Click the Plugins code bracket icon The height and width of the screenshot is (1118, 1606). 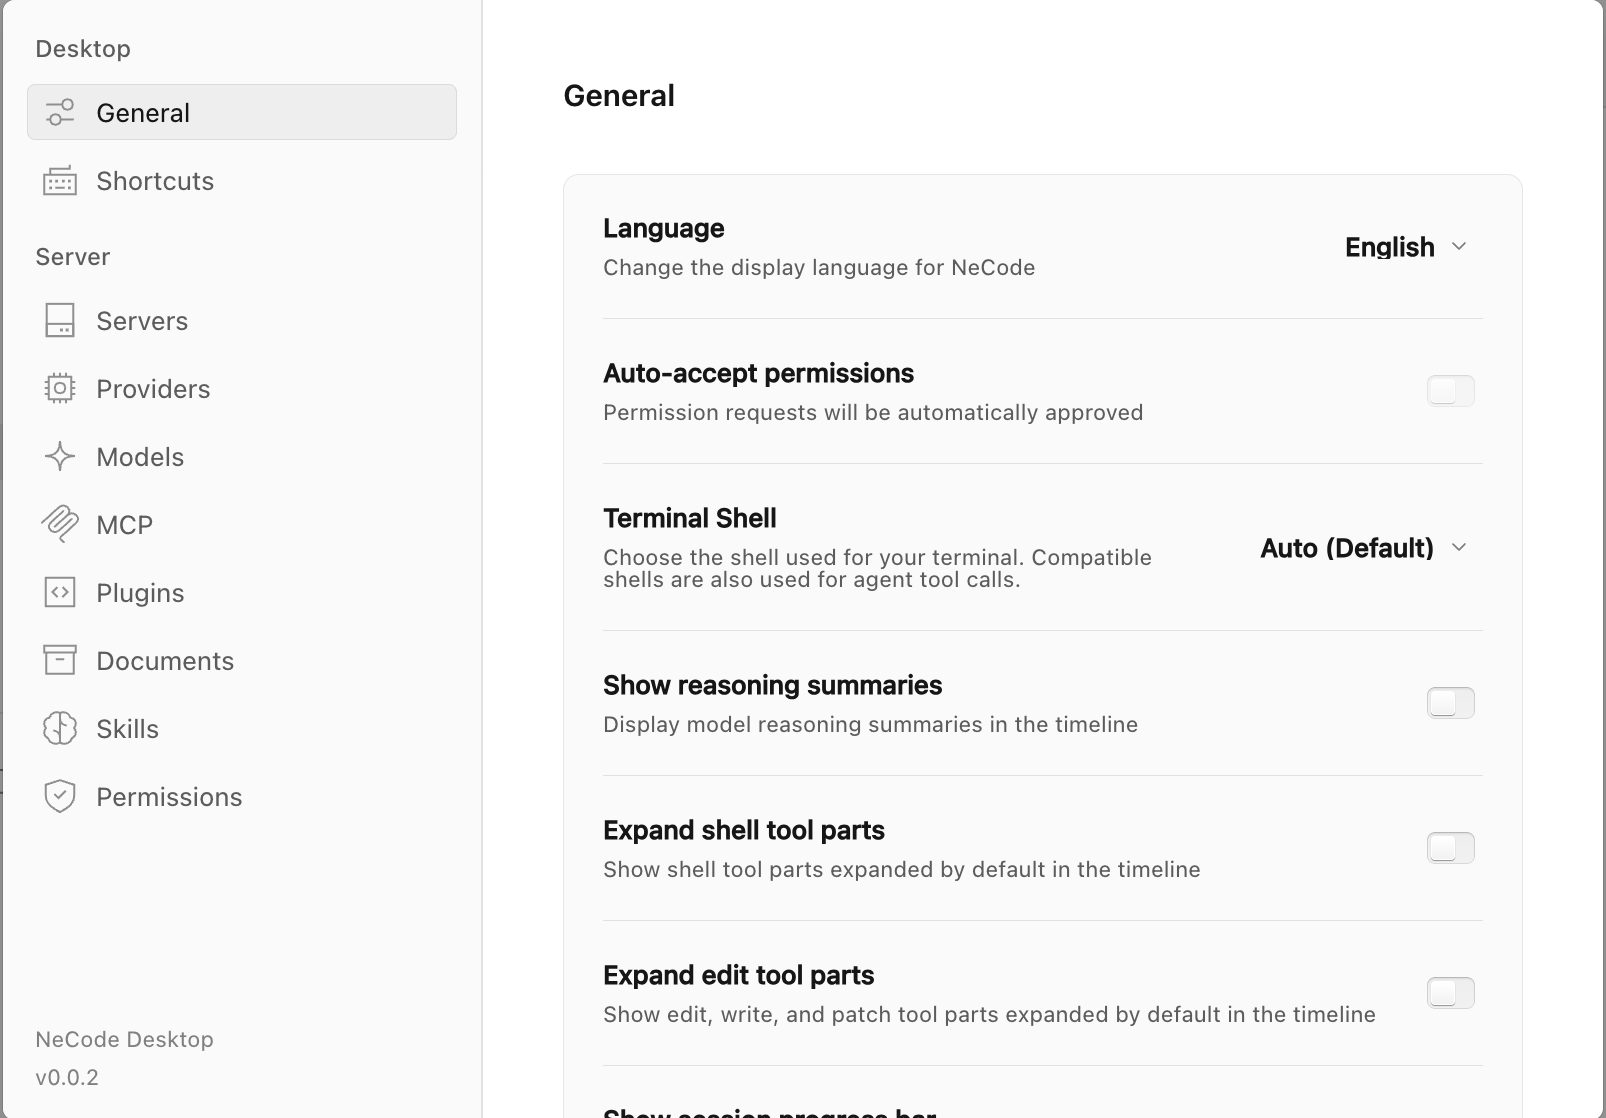point(60,592)
